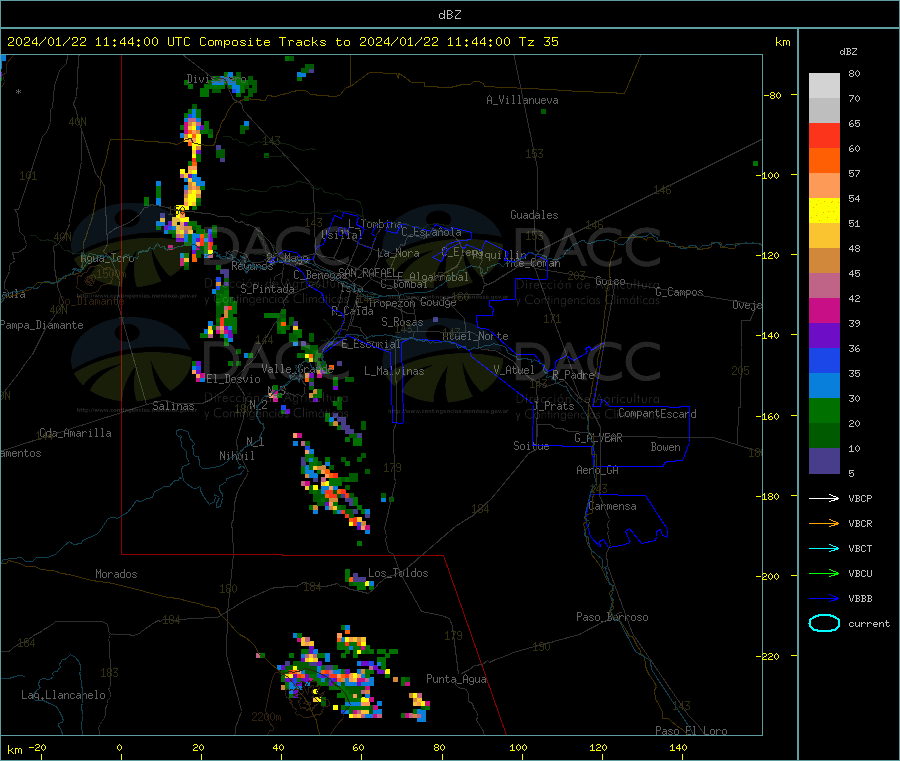
Task: Click the Carmensa location label
Action: click(612, 506)
